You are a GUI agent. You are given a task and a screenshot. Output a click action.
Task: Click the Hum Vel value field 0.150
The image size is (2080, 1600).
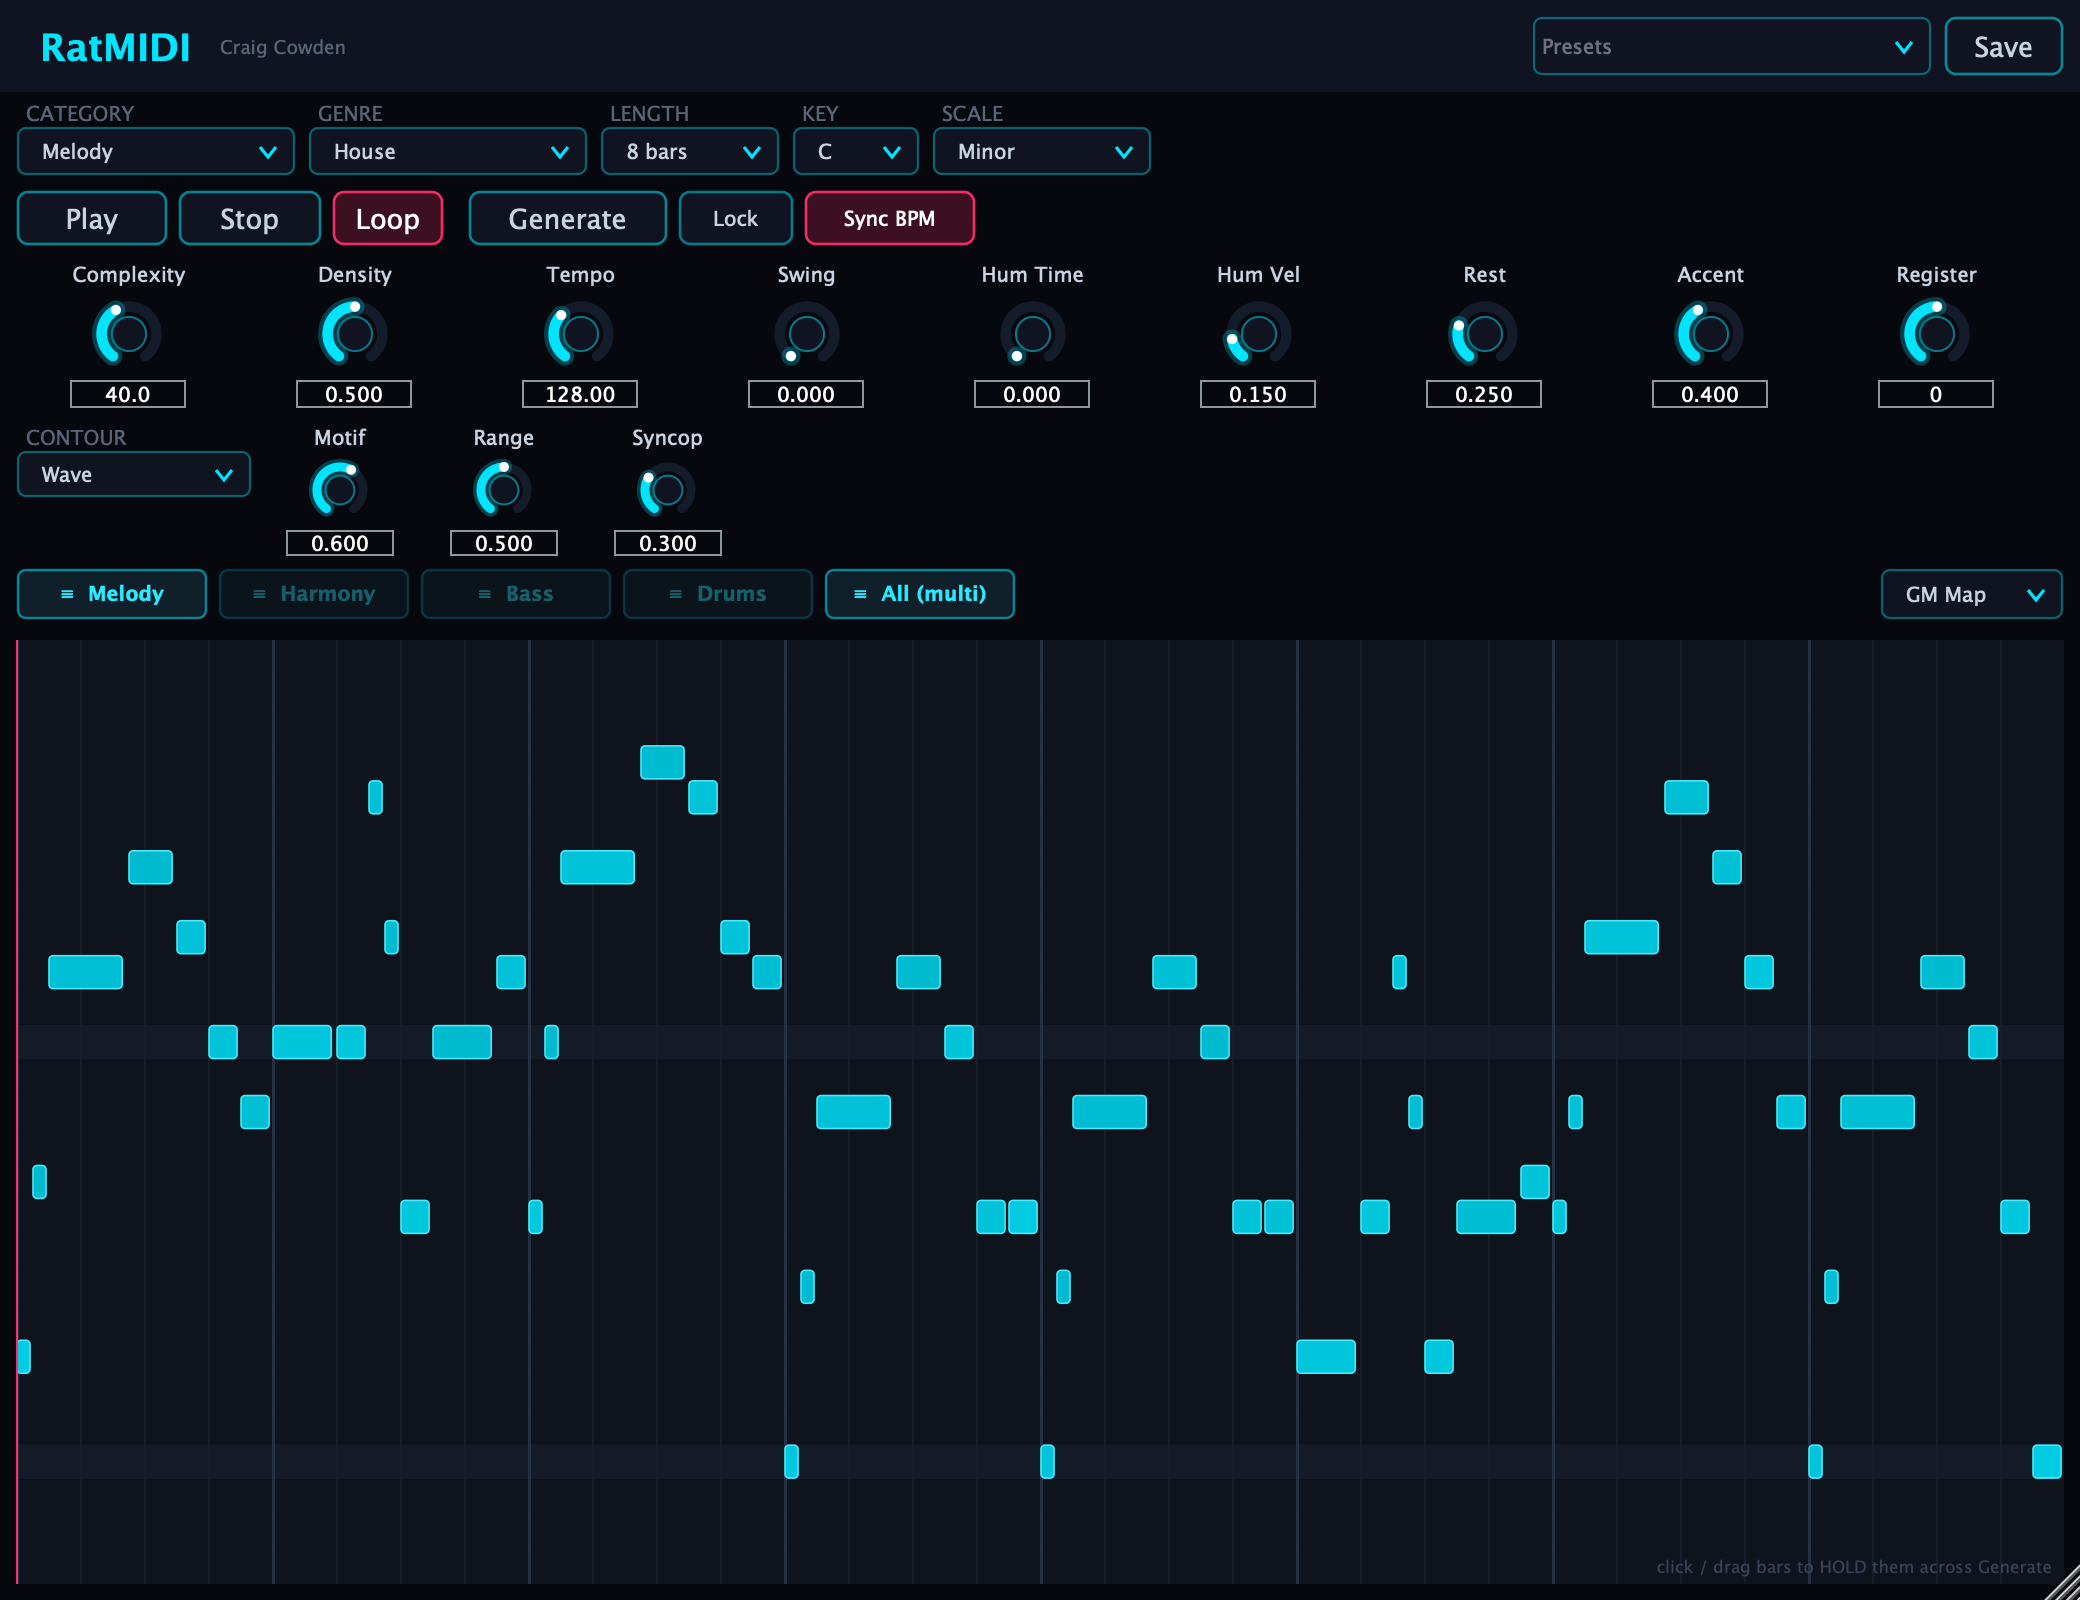1258,394
